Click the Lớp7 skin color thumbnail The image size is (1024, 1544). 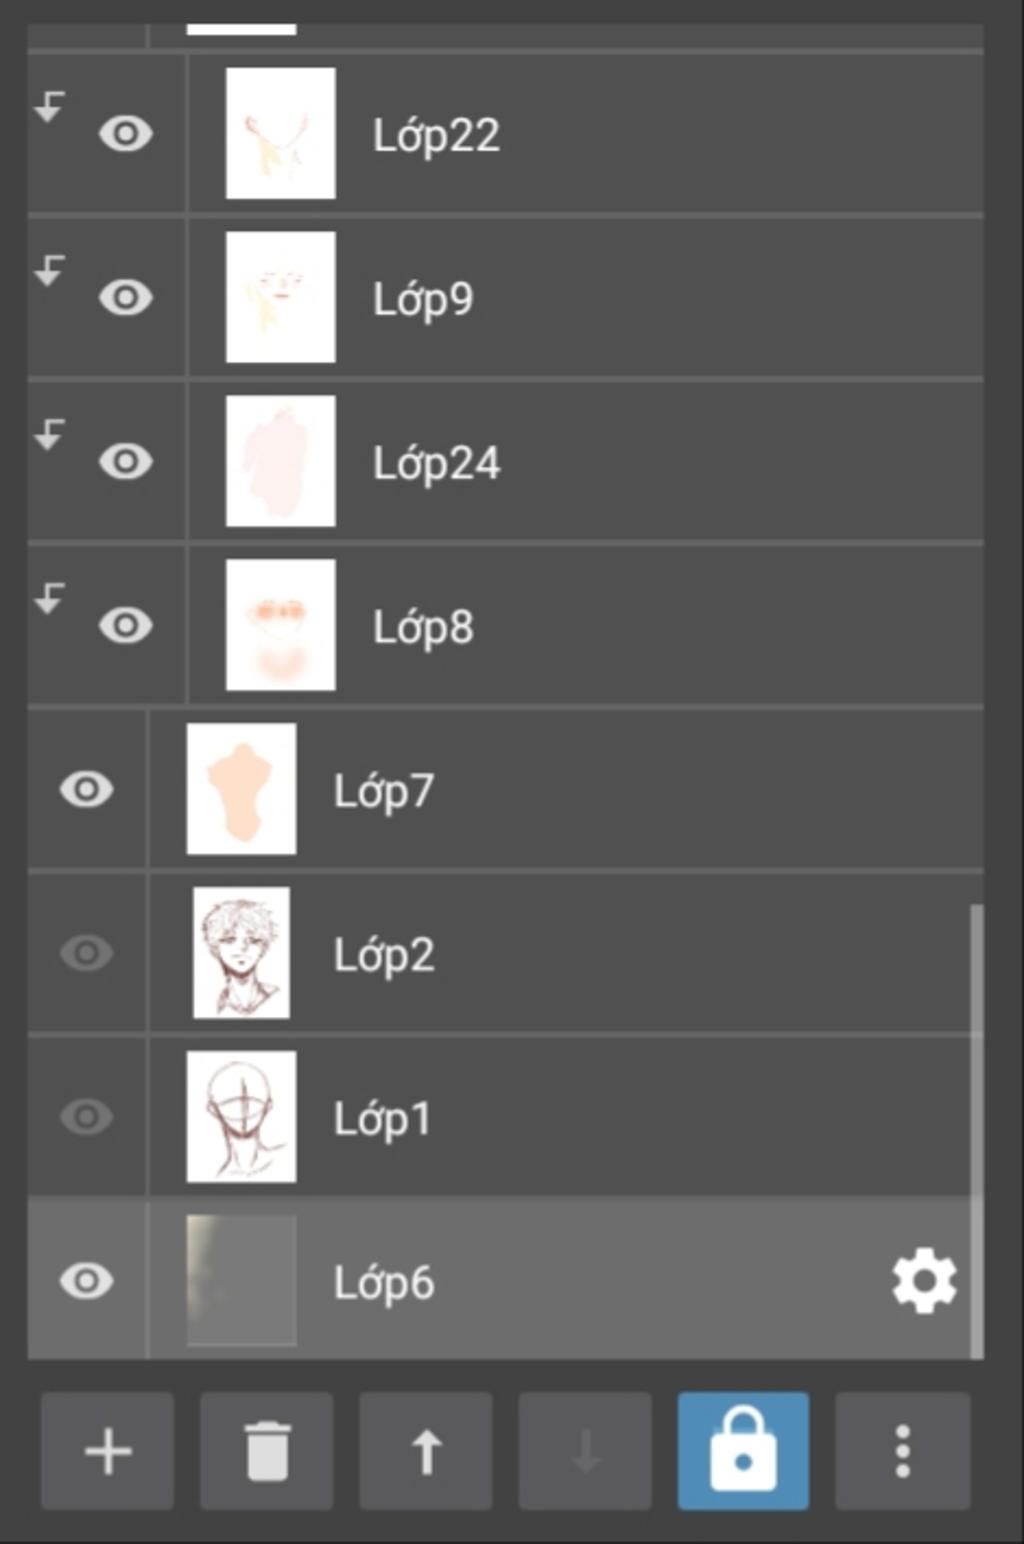[241, 789]
